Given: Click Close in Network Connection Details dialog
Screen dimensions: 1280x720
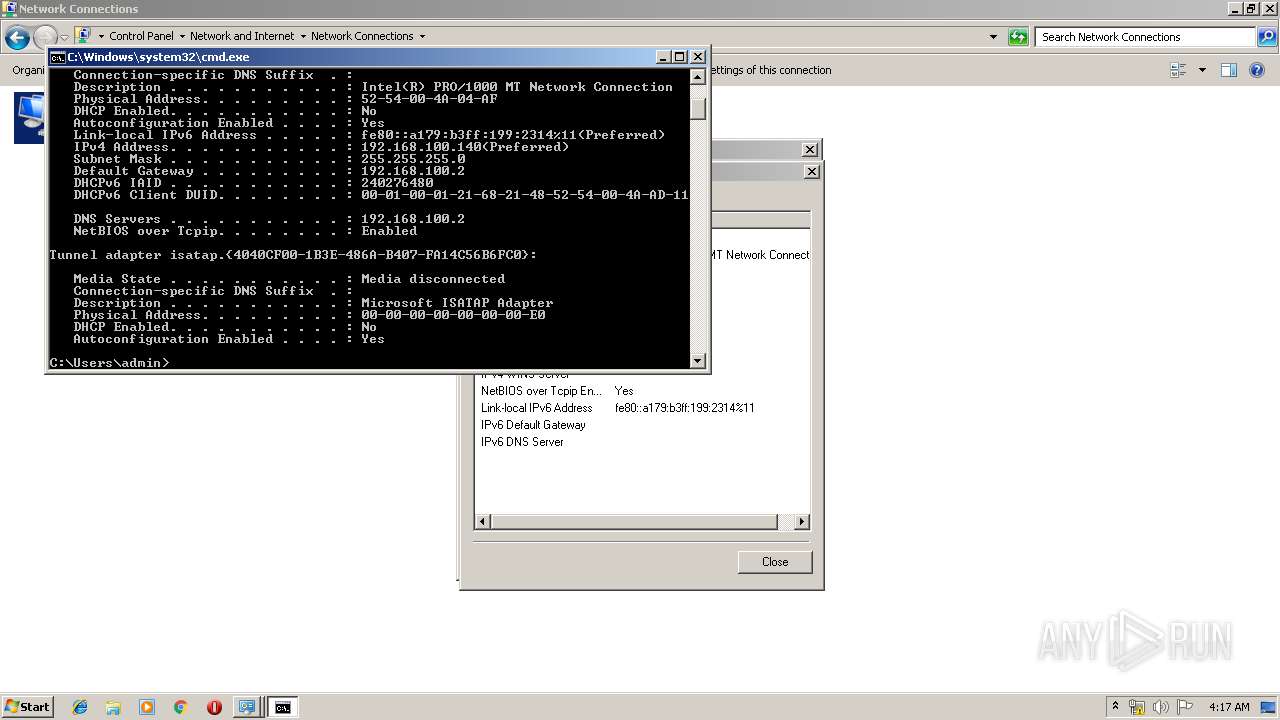Looking at the screenshot, I should point(775,562).
